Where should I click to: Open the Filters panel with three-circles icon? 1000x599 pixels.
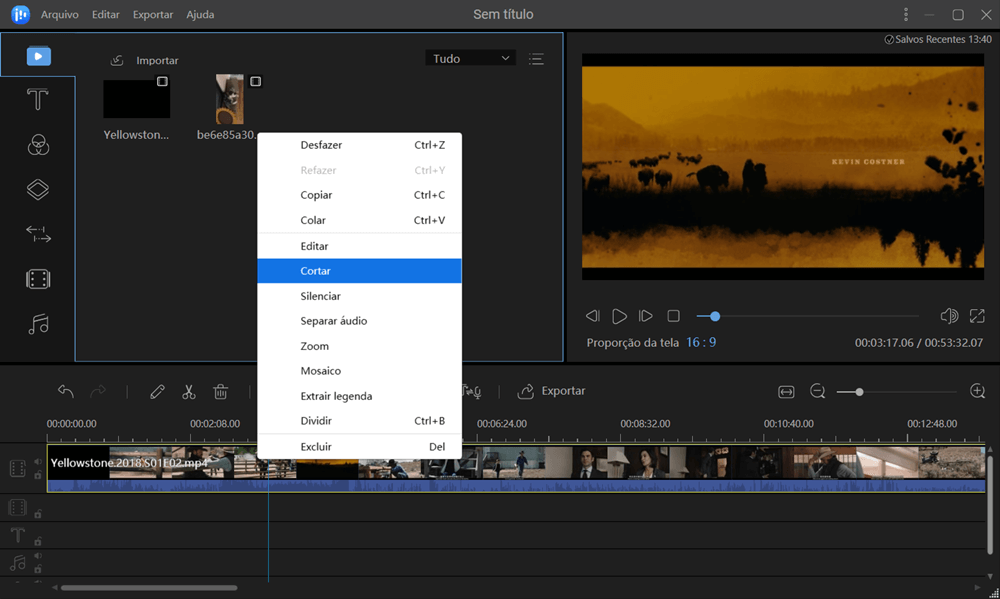point(38,145)
